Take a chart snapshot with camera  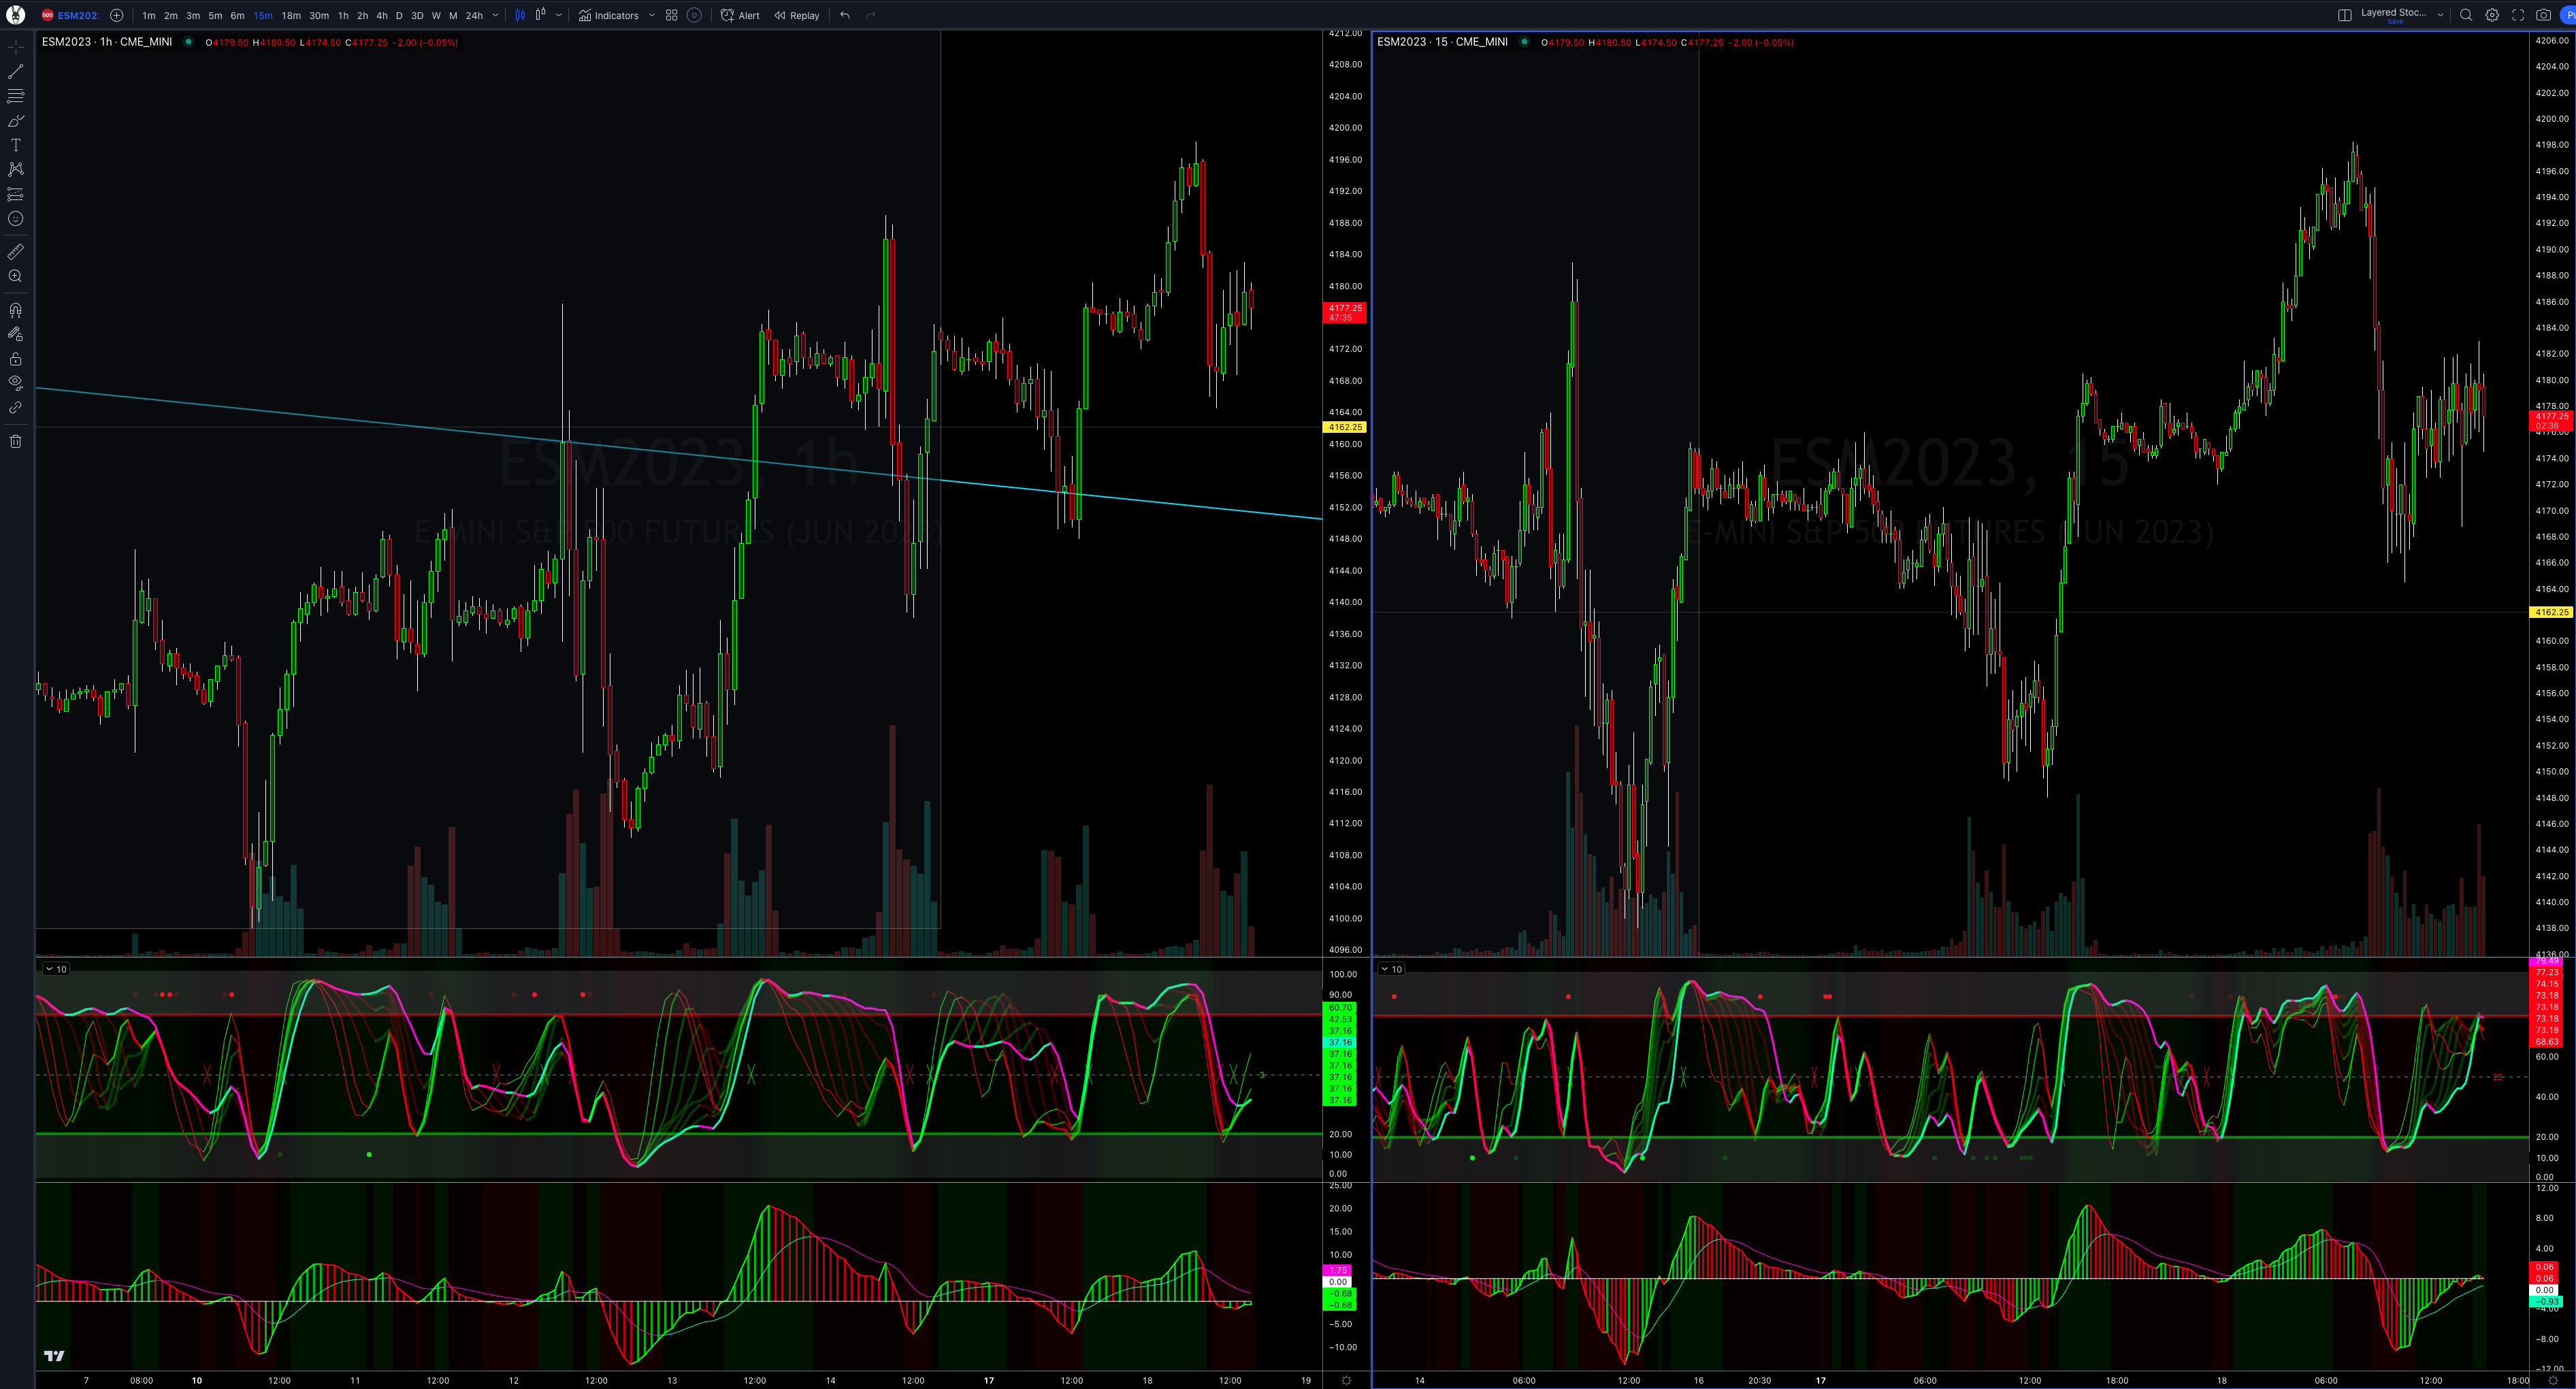pyautogui.click(x=2543, y=15)
